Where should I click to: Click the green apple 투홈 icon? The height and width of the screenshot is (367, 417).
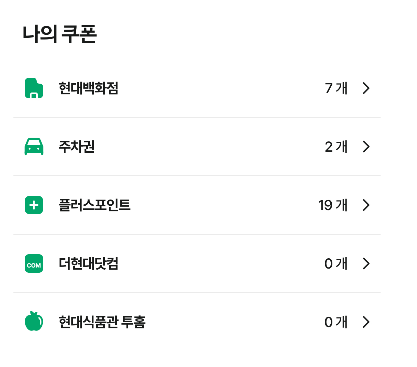tap(34, 321)
